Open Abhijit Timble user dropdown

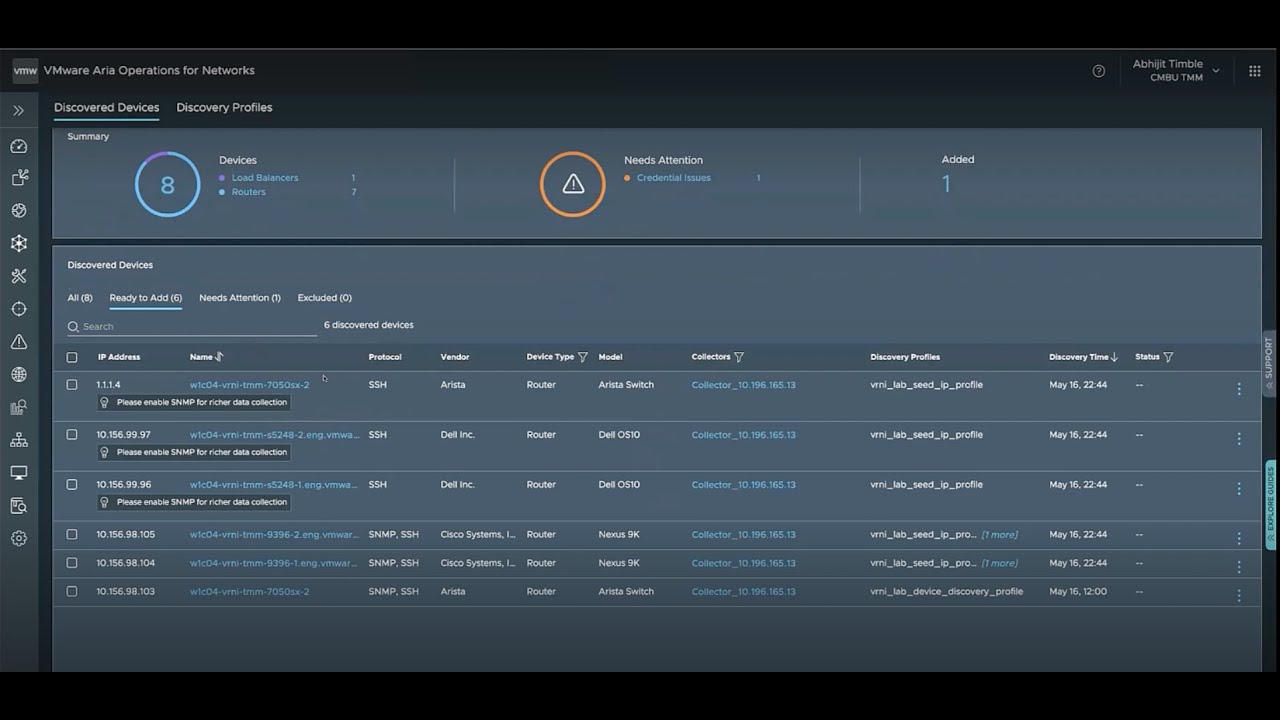[1175, 70]
